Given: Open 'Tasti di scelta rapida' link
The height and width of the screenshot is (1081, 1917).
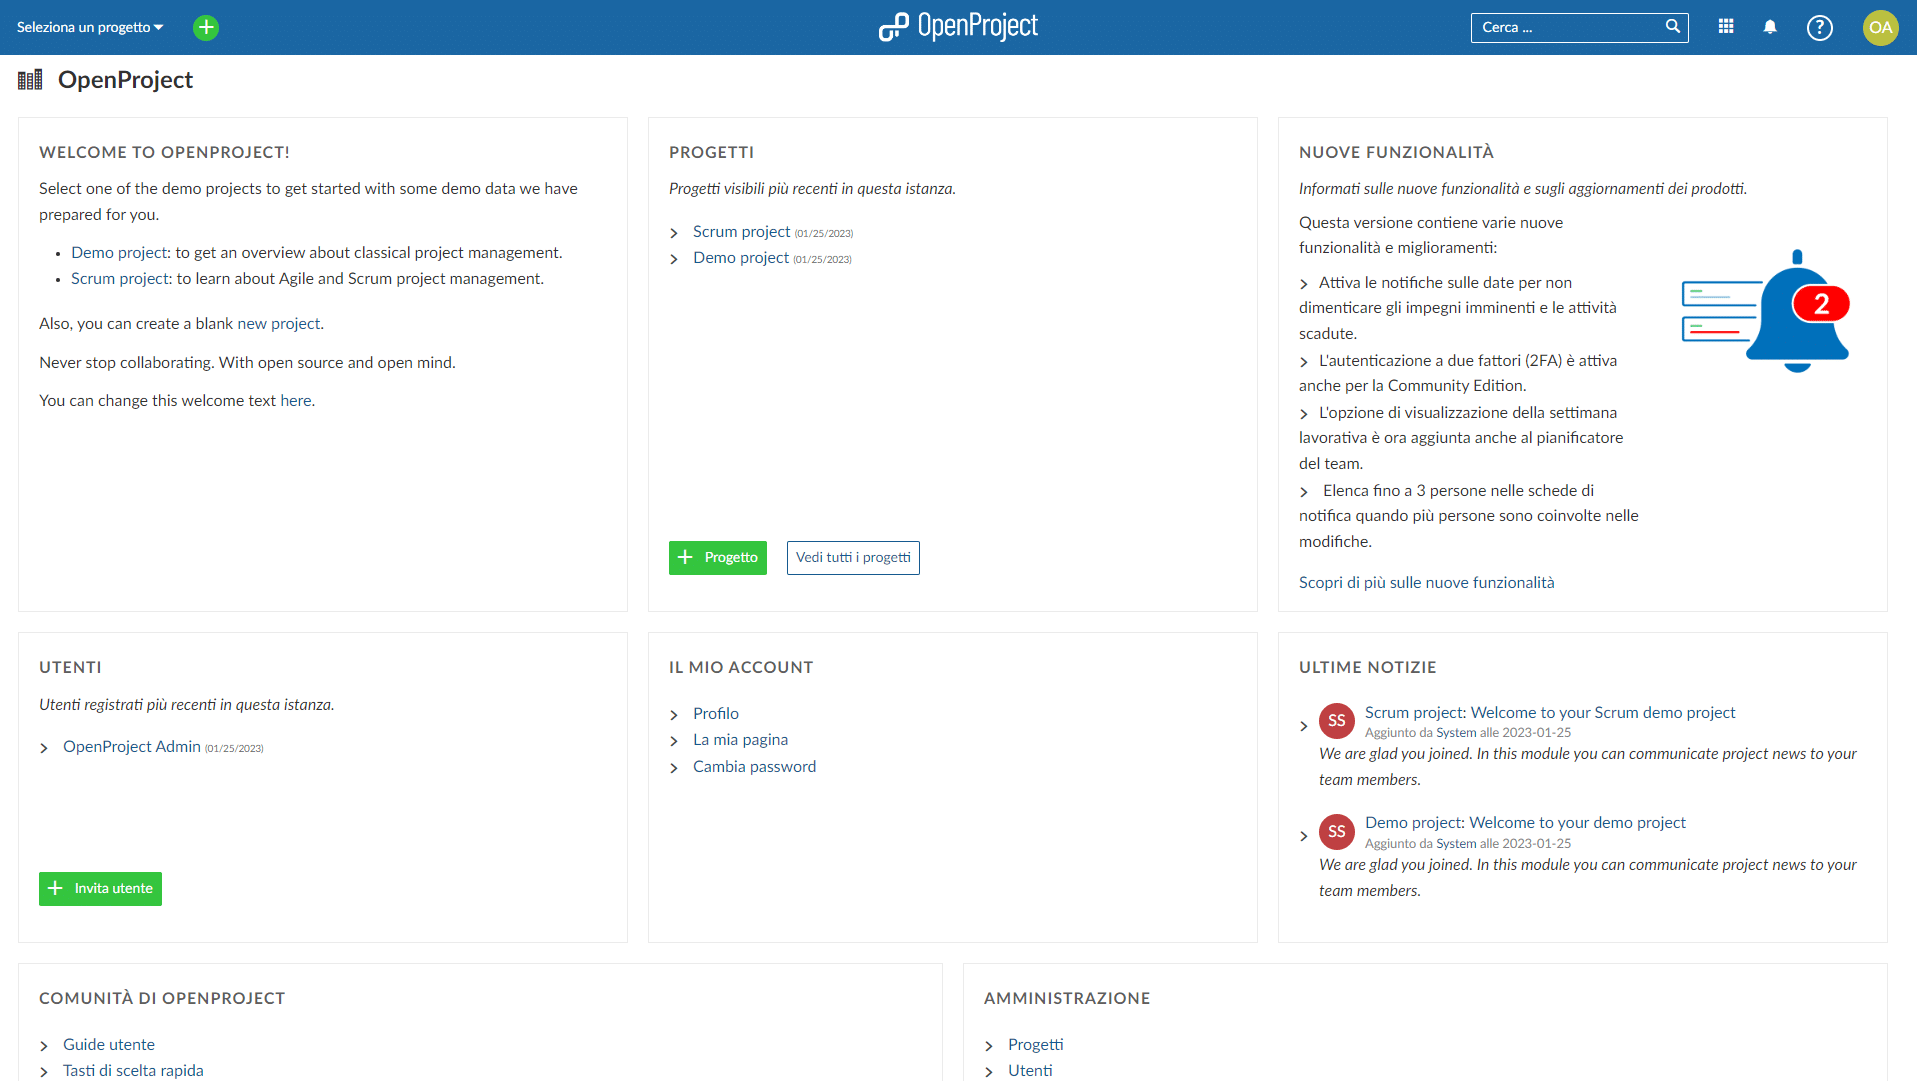Looking at the screenshot, I should coord(133,1071).
